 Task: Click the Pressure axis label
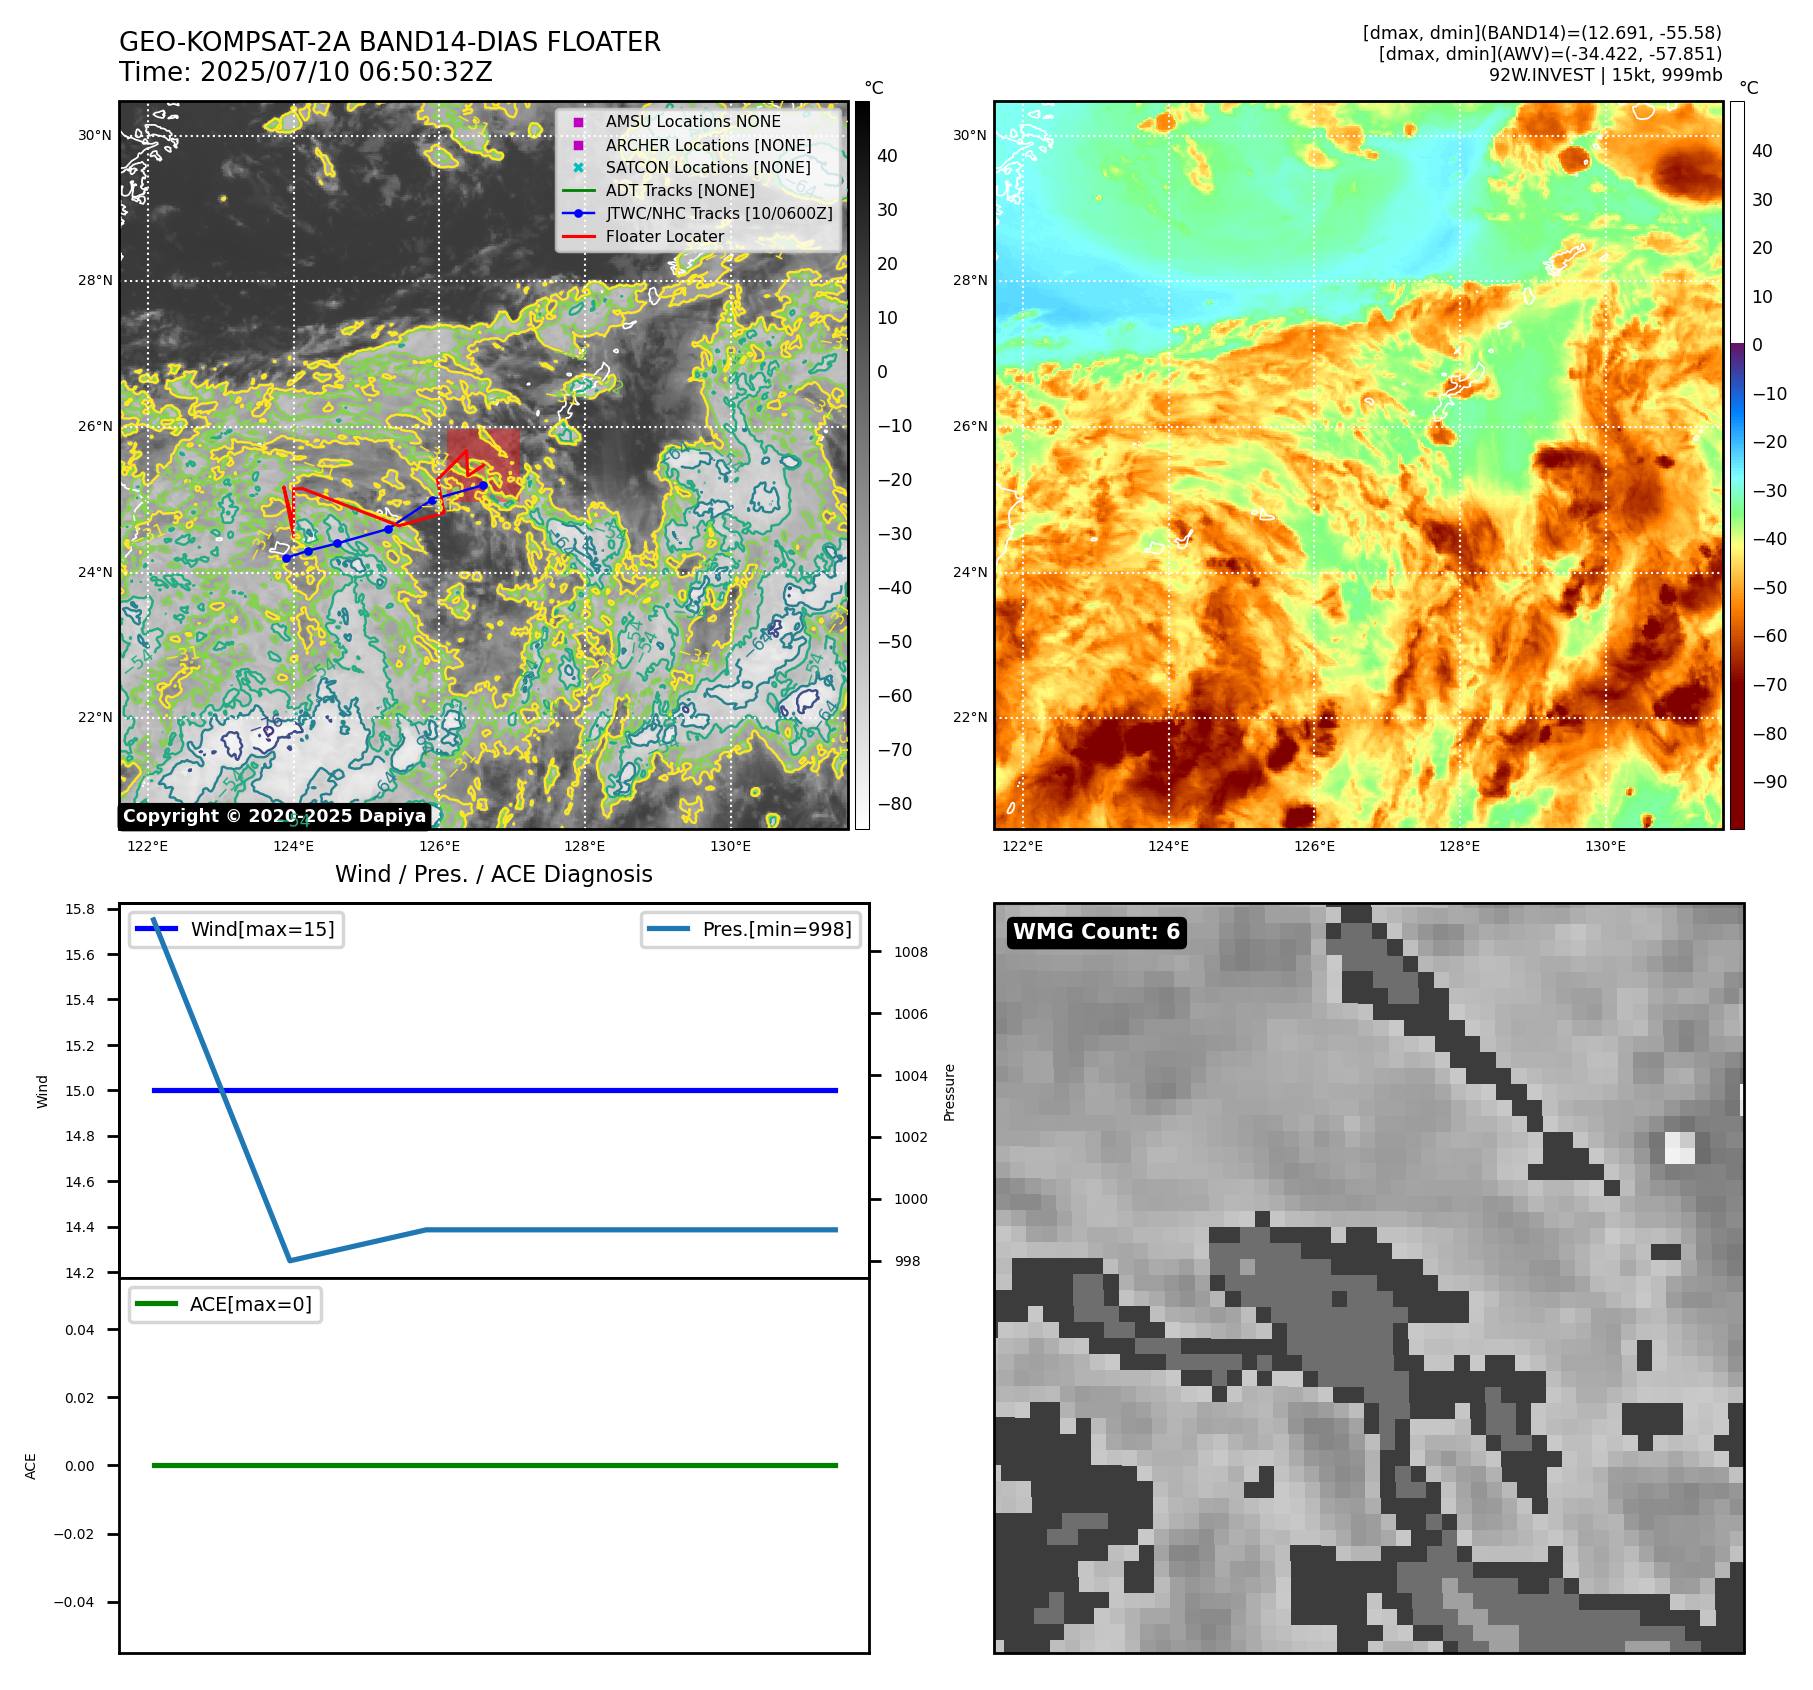[950, 1092]
